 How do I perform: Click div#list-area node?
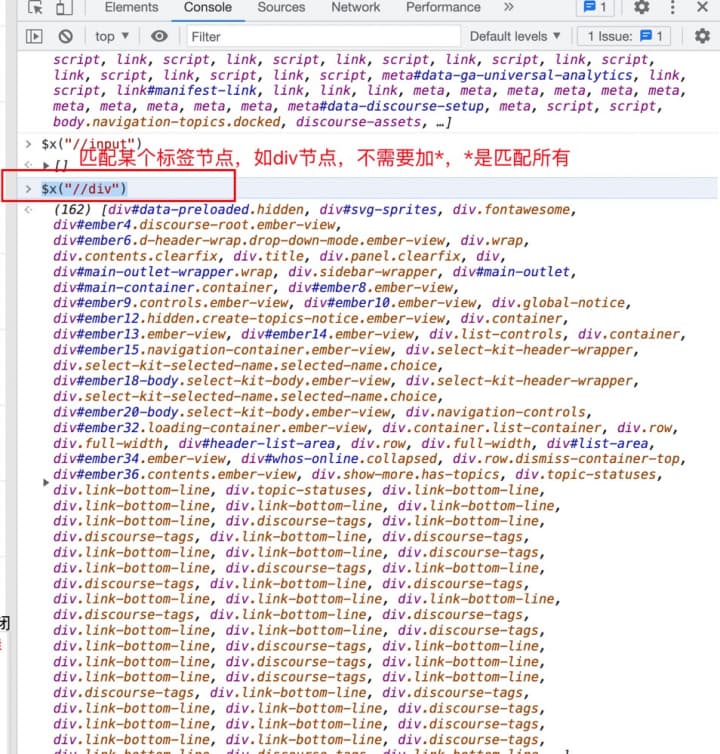pos(597,443)
